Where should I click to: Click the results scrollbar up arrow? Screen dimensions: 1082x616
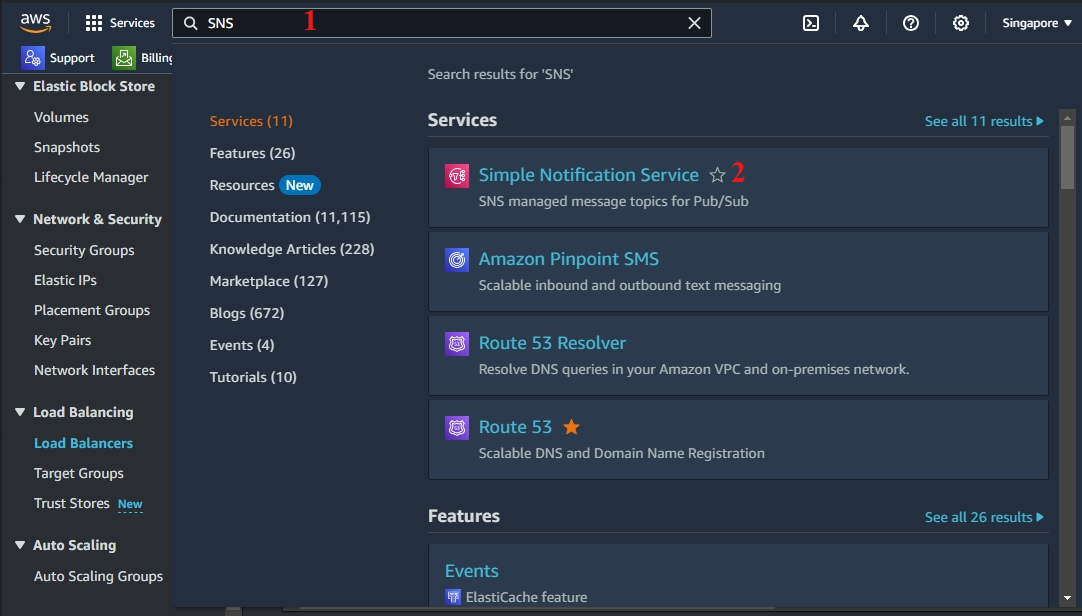[1068, 118]
